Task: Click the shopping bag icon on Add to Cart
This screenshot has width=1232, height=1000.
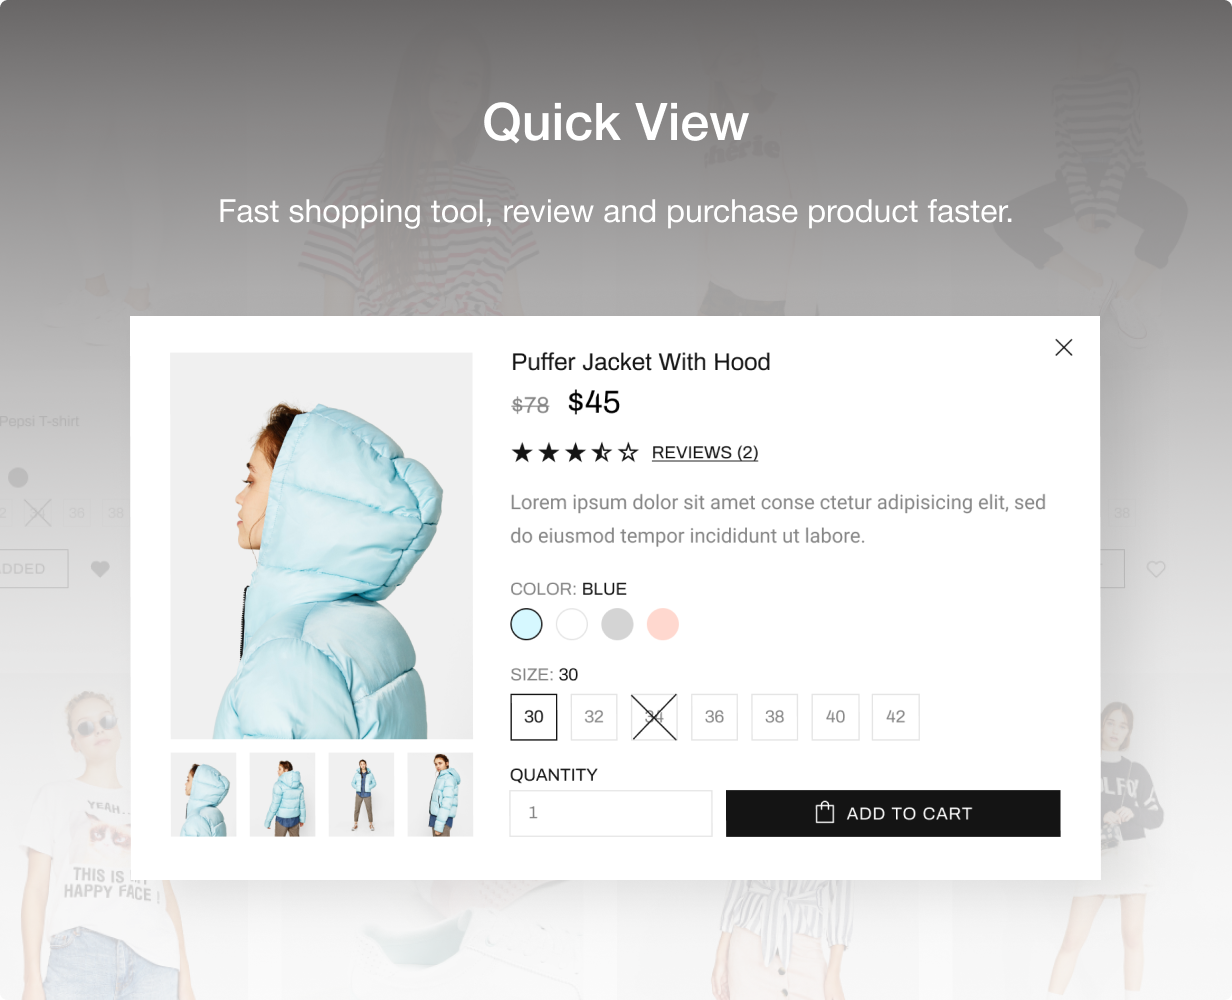Action: point(824,812)
